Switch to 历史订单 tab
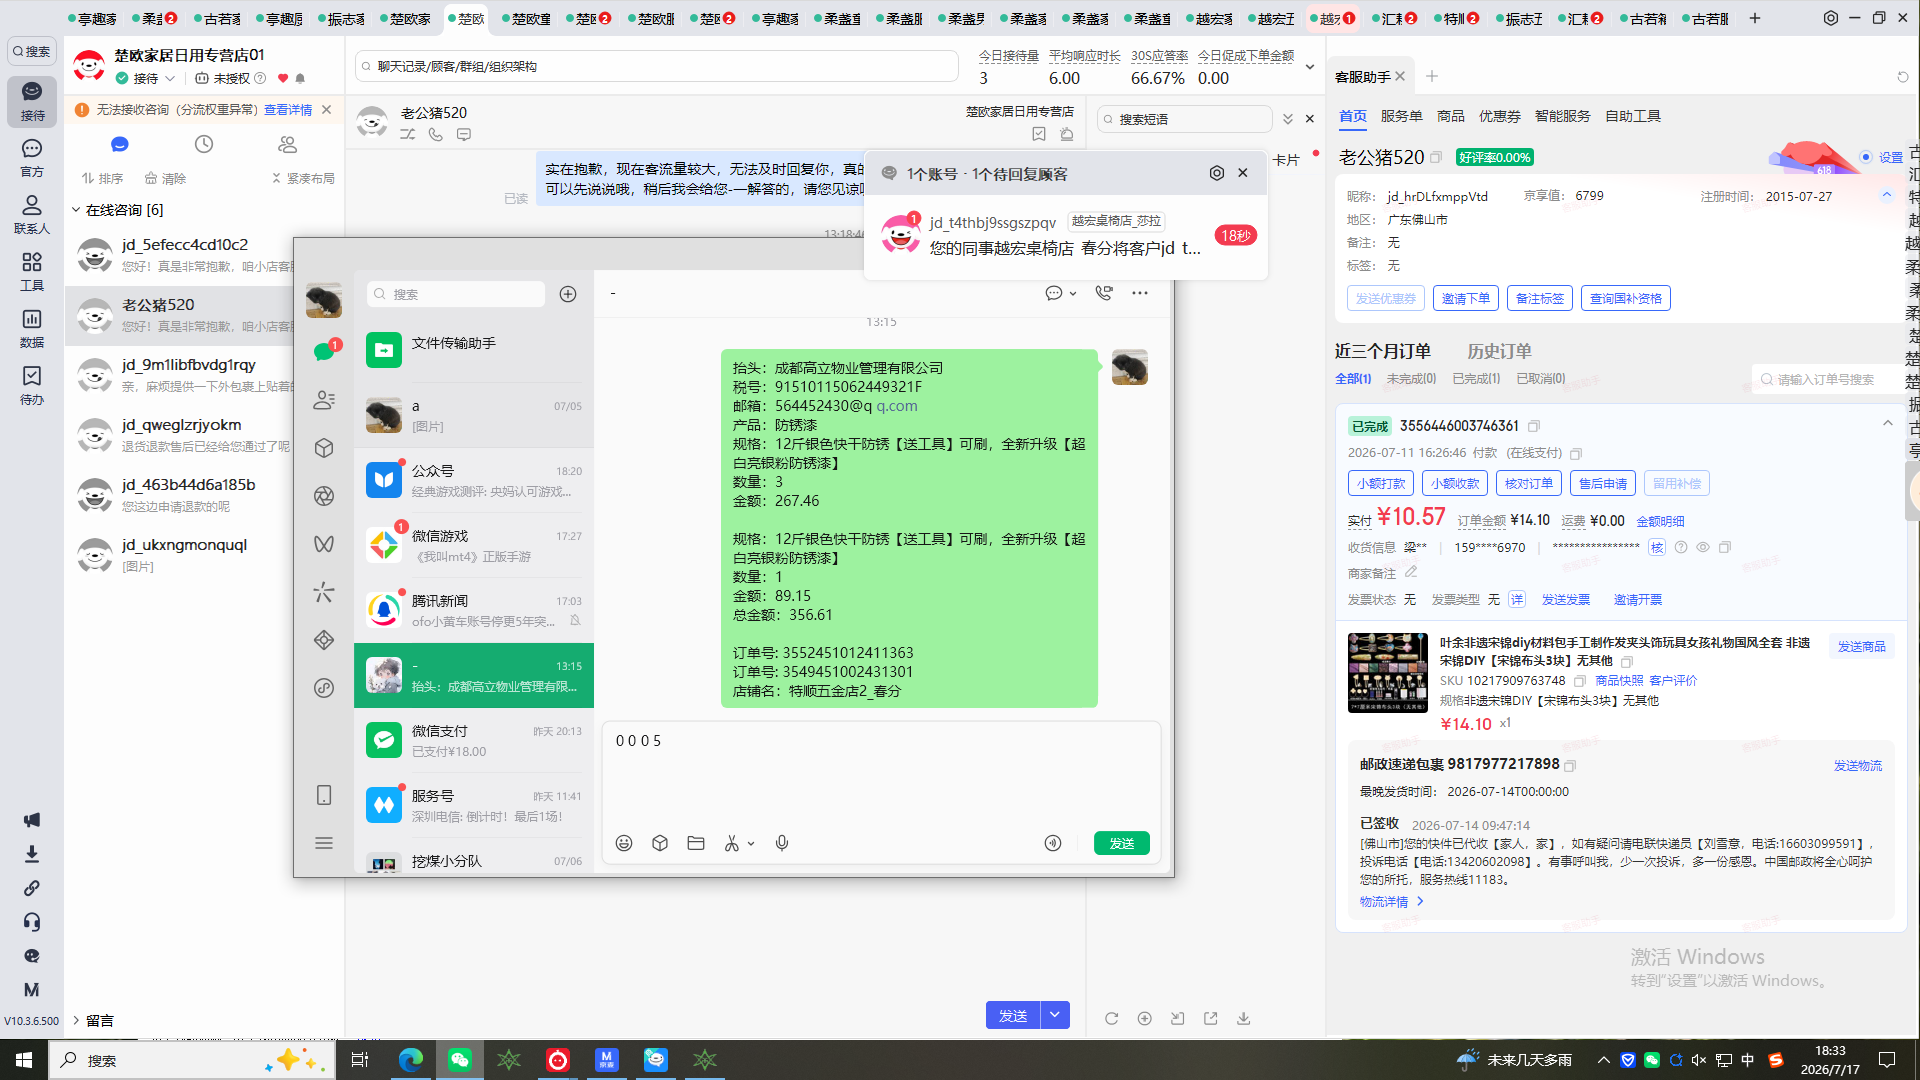1920x1080 pixels. [x=1499, y=351]
